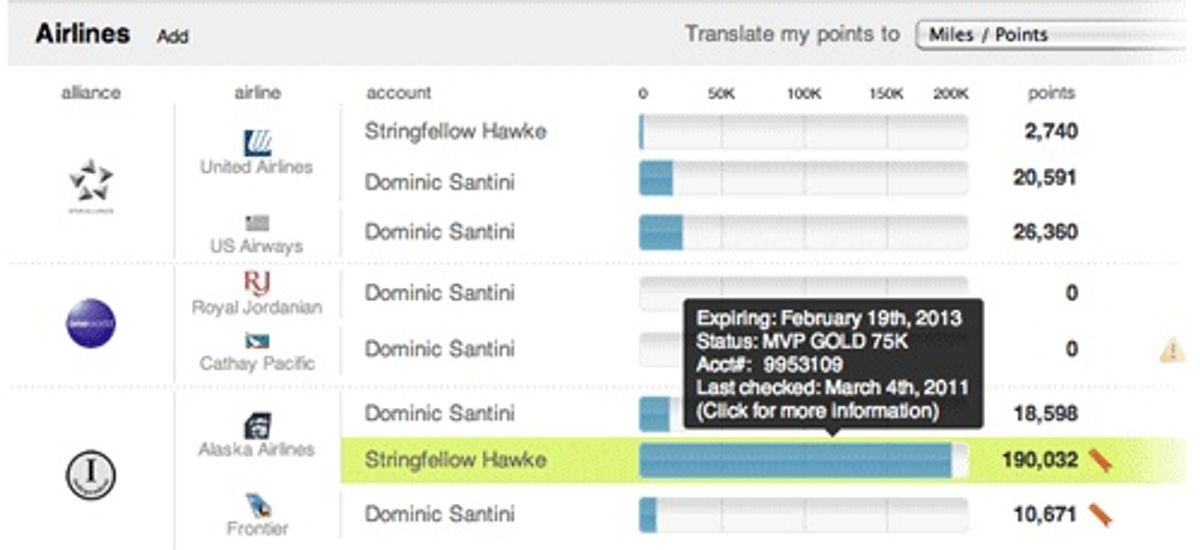Click the 190,032 points progress bar
This screenshot has width=1200, height=550.
[x=800, y=460]
